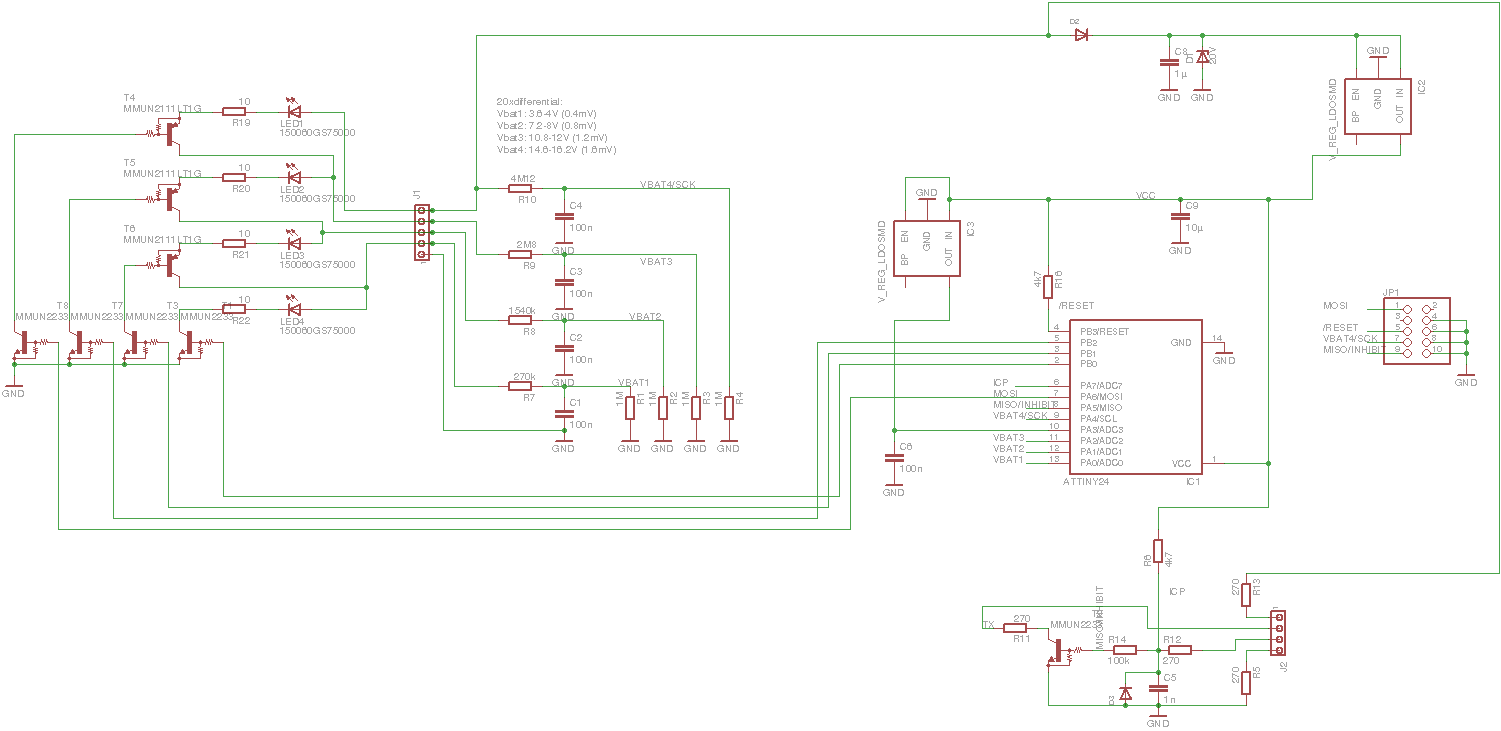
Task: Click capacitor C4 under R10
Action: 564,217
